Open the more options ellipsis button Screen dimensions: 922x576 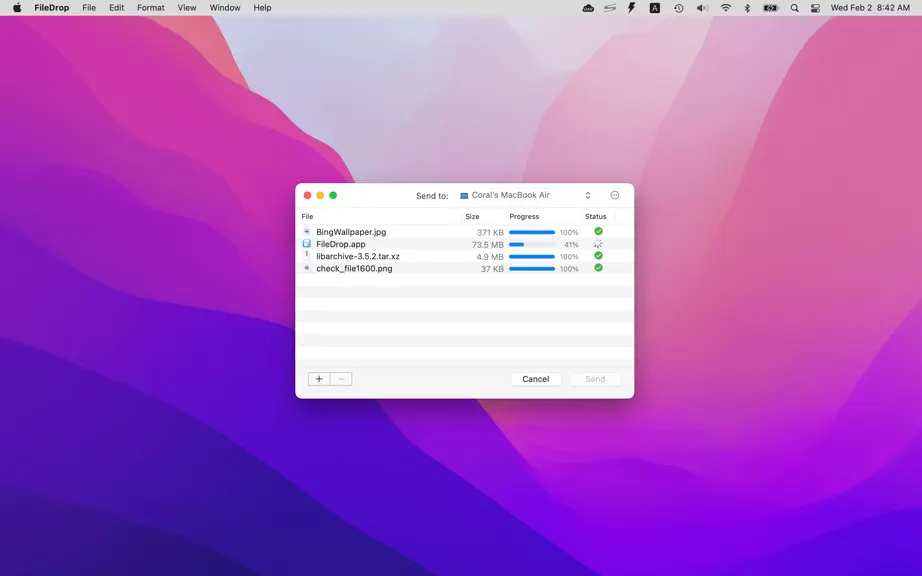click(x=614, y=195)
